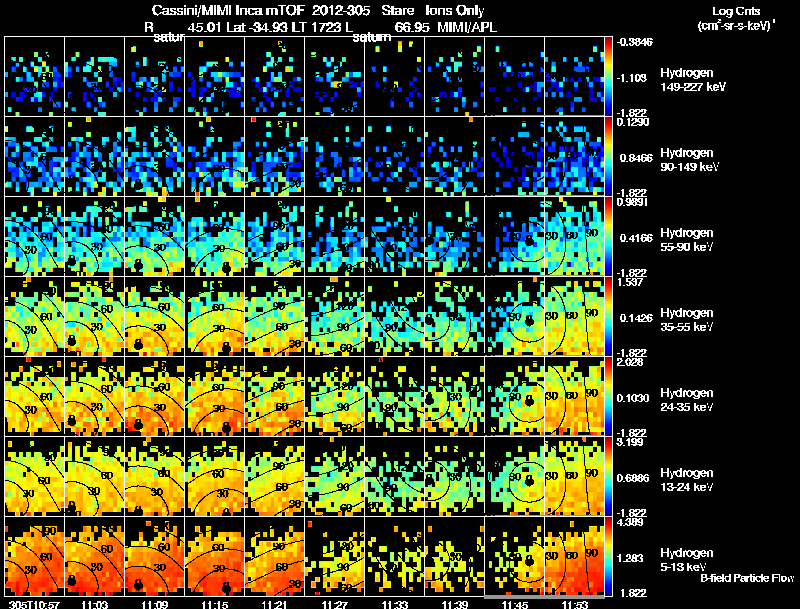
Task: Open the 35-55 keV panel at 11:53
Action: tap(574, 317)
